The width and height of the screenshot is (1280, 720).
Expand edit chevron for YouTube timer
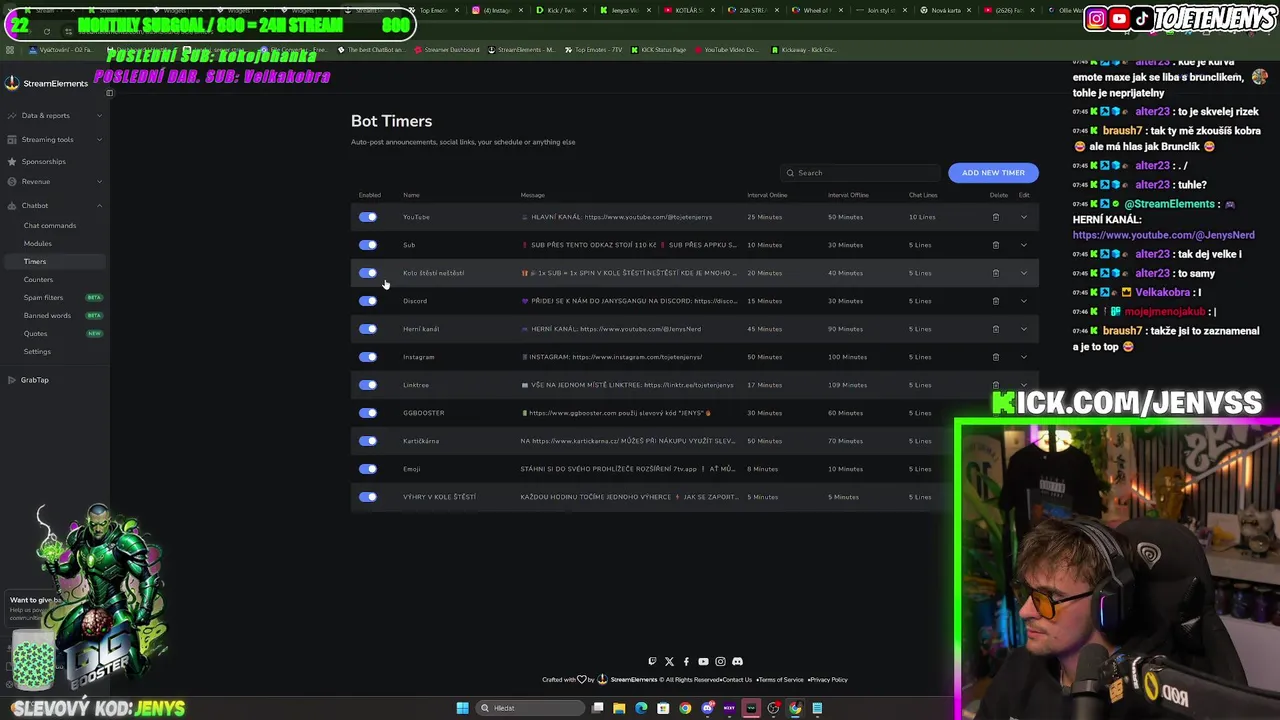[x=1023, y=217]
